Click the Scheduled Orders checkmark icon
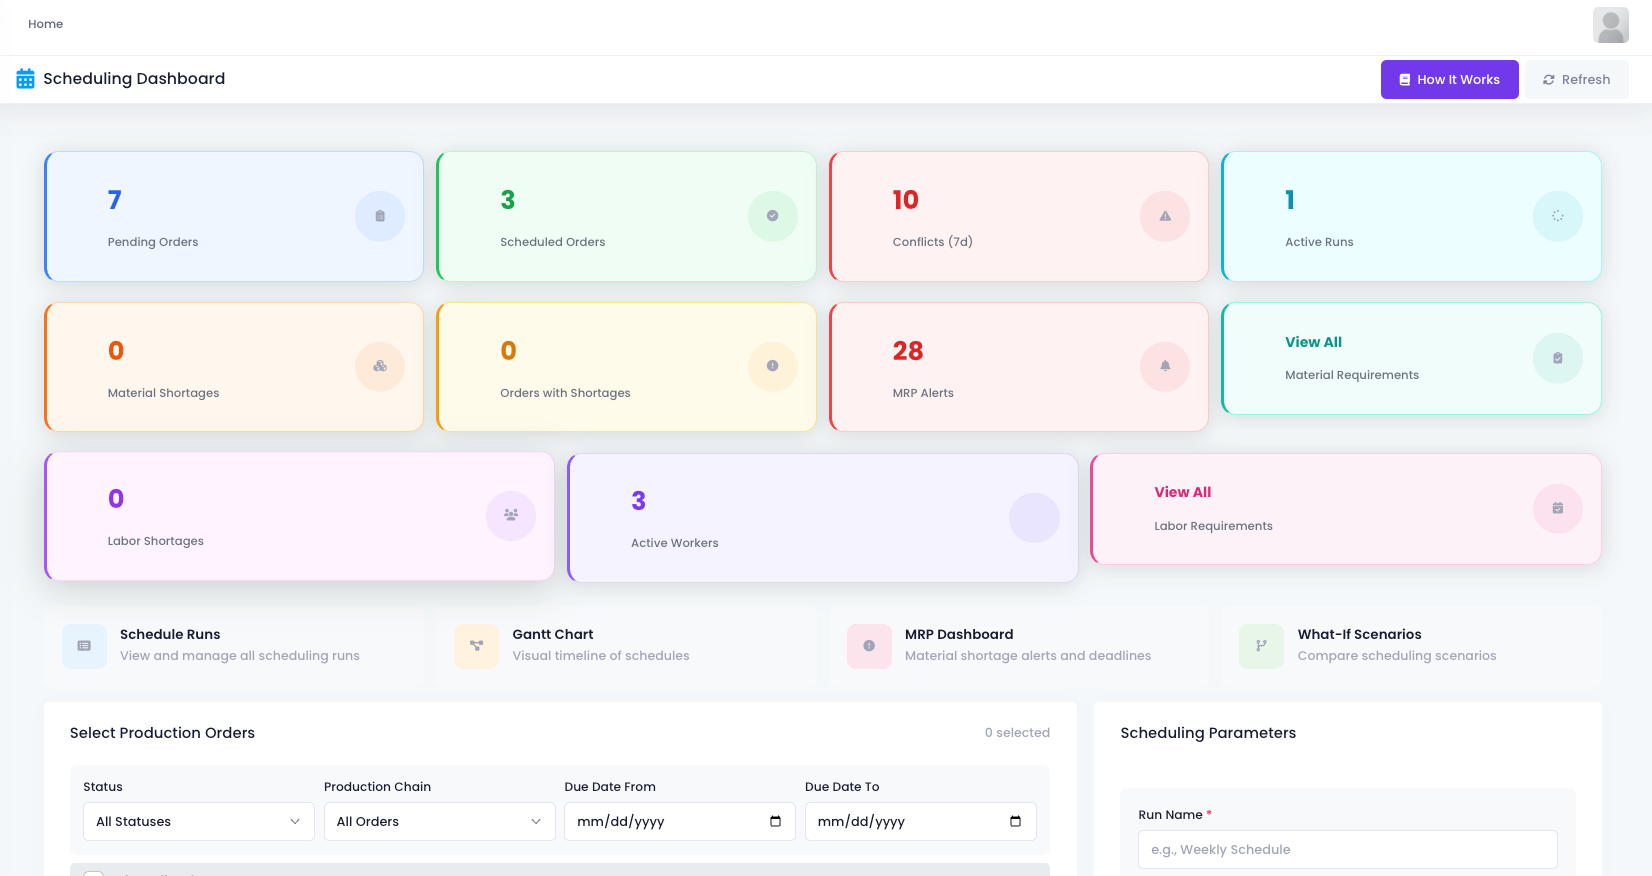This screenshot has width=1652, height=876. [x=772, y=216]
